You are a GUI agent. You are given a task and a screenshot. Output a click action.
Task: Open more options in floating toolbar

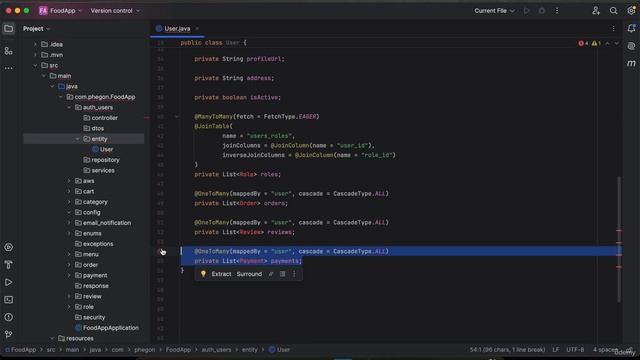pos(294,274)
